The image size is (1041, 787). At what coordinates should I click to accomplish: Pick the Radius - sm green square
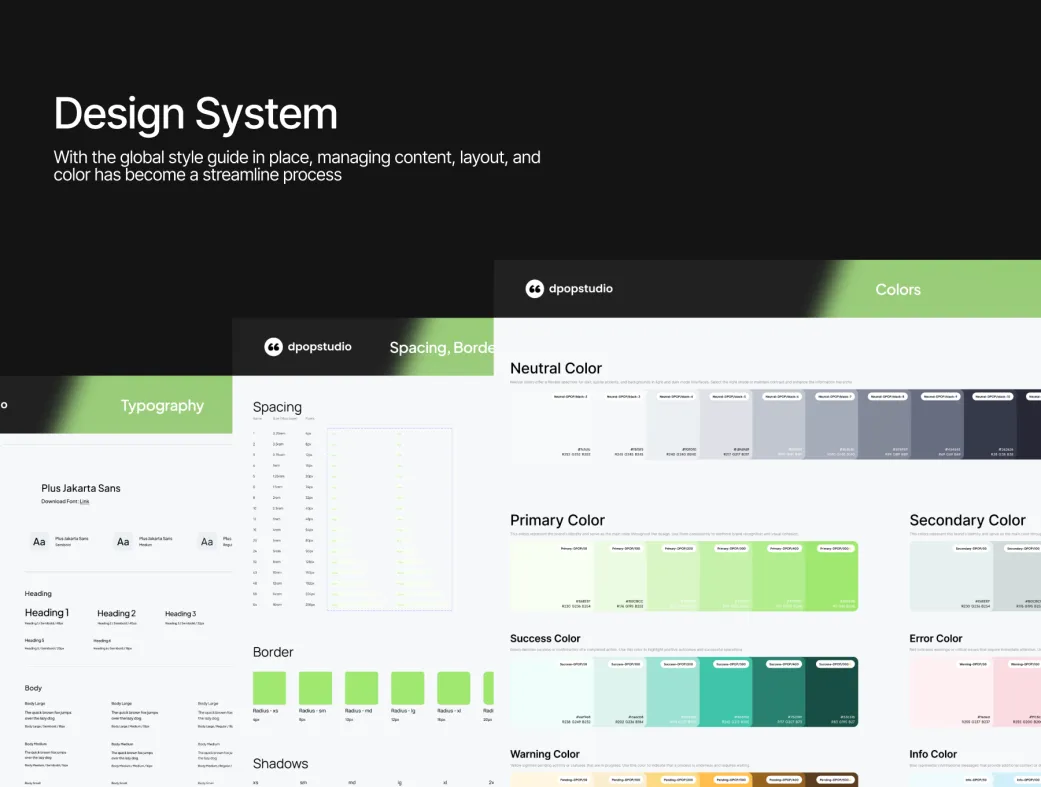(315, 688)
